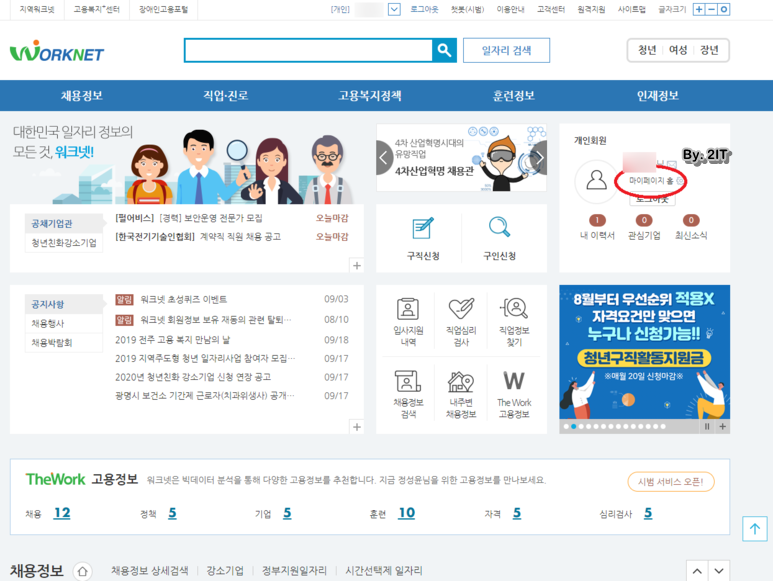Click the 일자리 검색 button
773x581 pixels.
(506, 50)
